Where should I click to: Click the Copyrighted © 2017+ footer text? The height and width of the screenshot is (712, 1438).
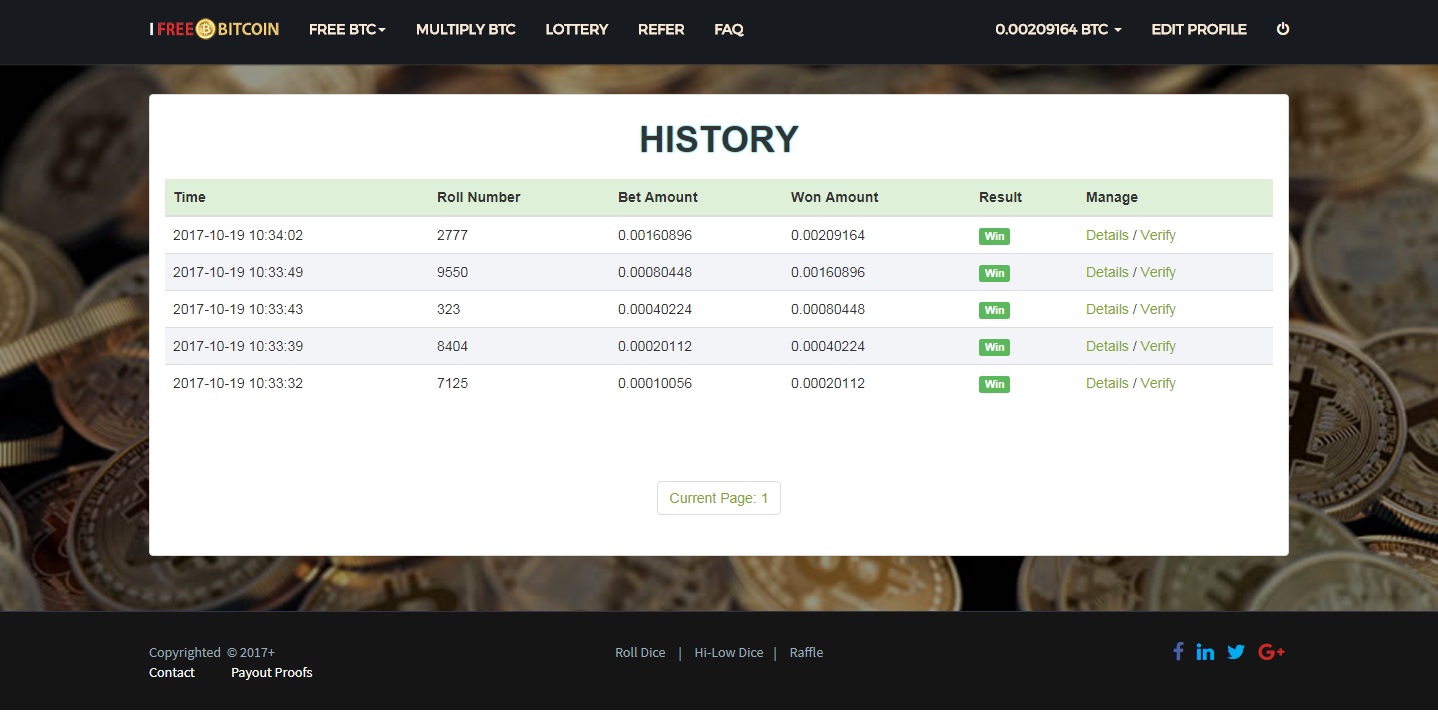pyautogui.click(x=212, y=652)
